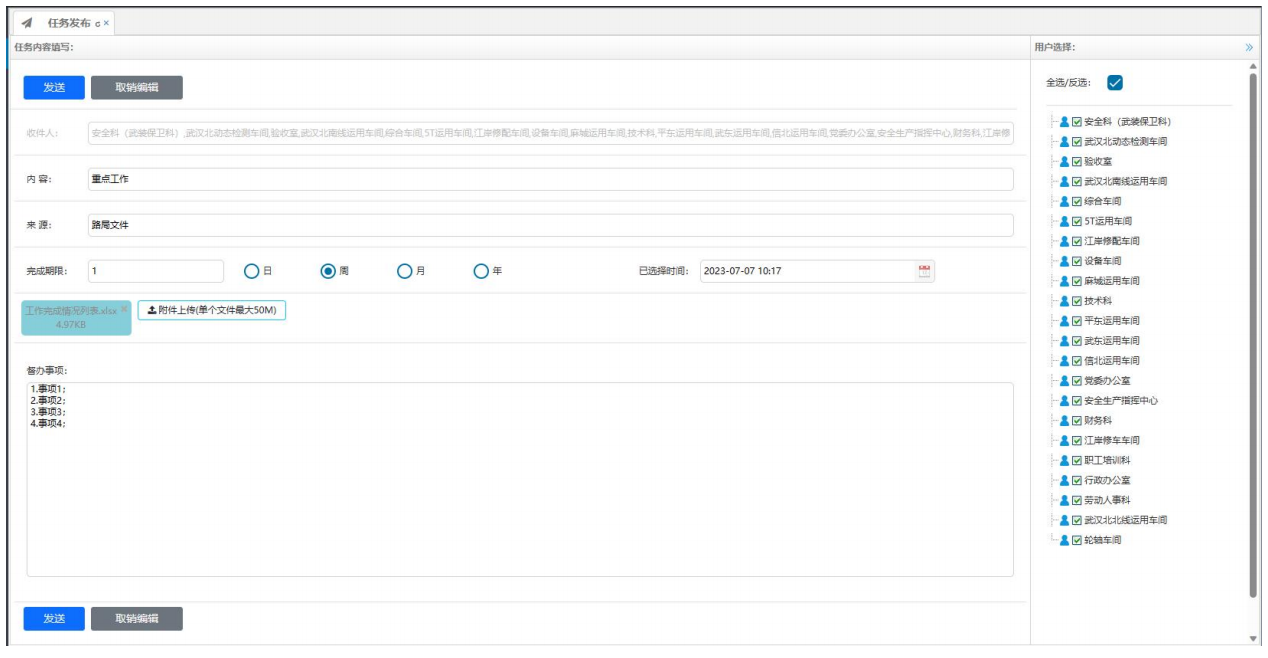The width and height of the screenshot is (1268, 658).
Task: Collapse the 用户选择 panel with double chevron
Action: click(x=1249, y=47)
